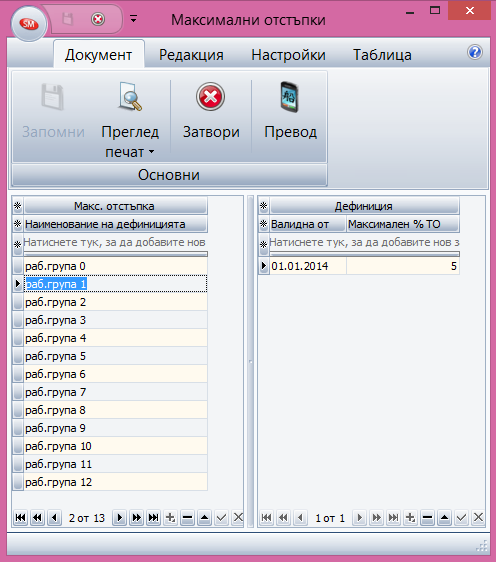
Task: Switch to the Редакция tab
Action: click(191, 55)
